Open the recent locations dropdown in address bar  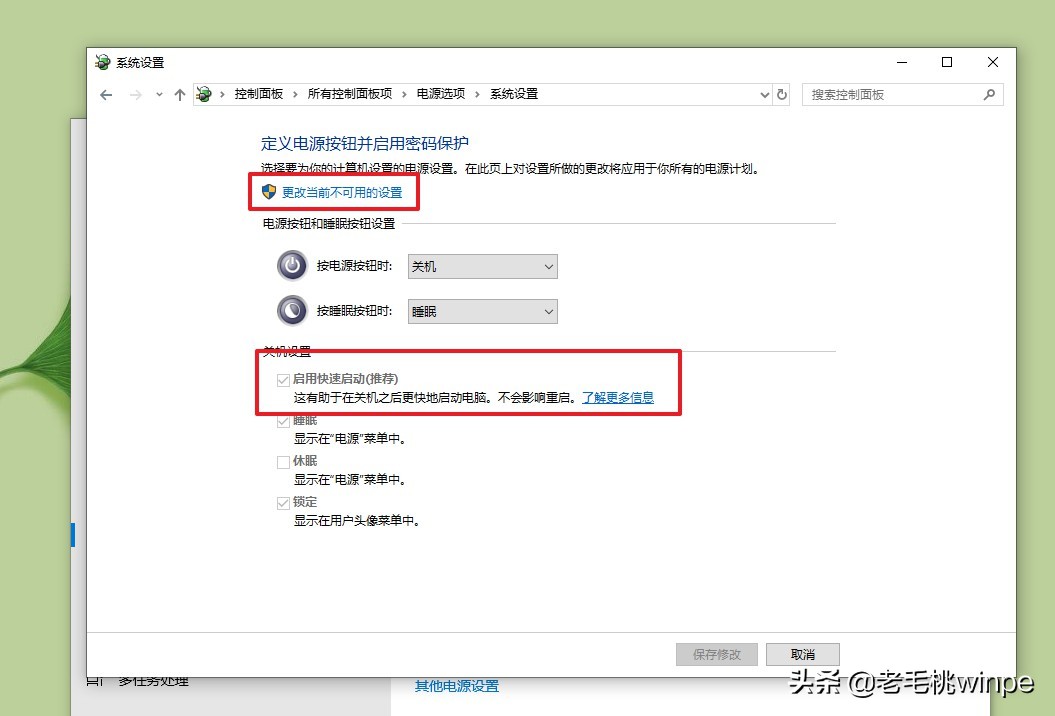tap(763, 93)
